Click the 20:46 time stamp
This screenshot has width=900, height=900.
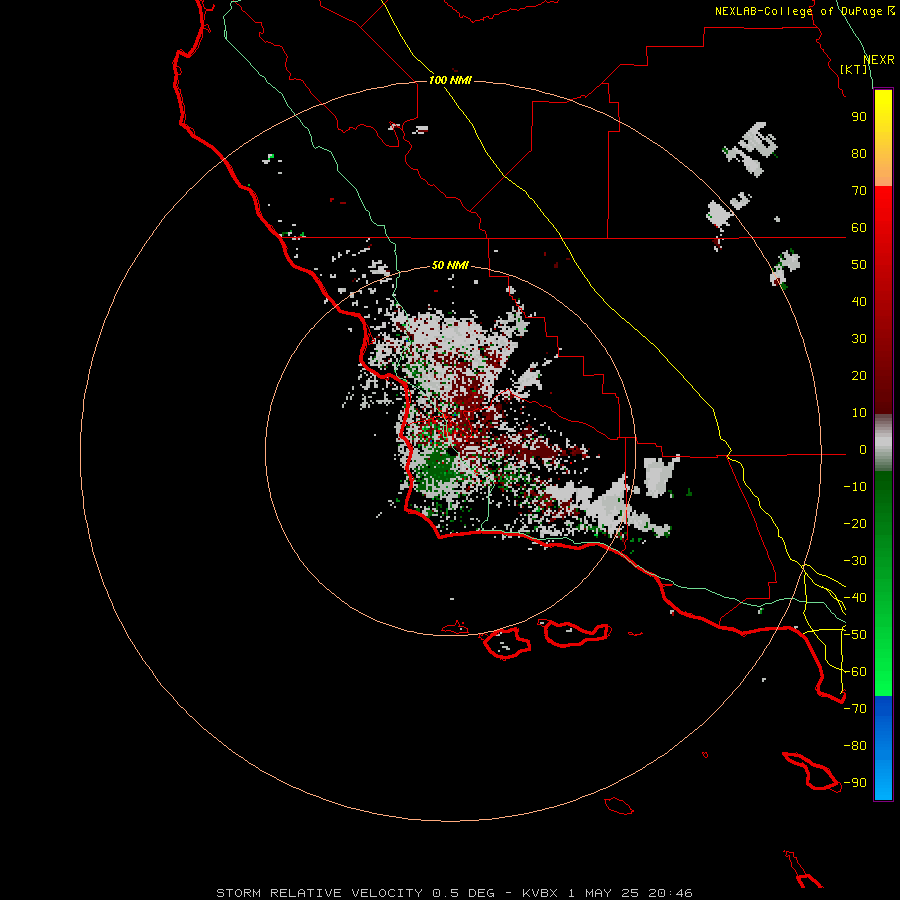pyautogui.click(x=670, y=893)
